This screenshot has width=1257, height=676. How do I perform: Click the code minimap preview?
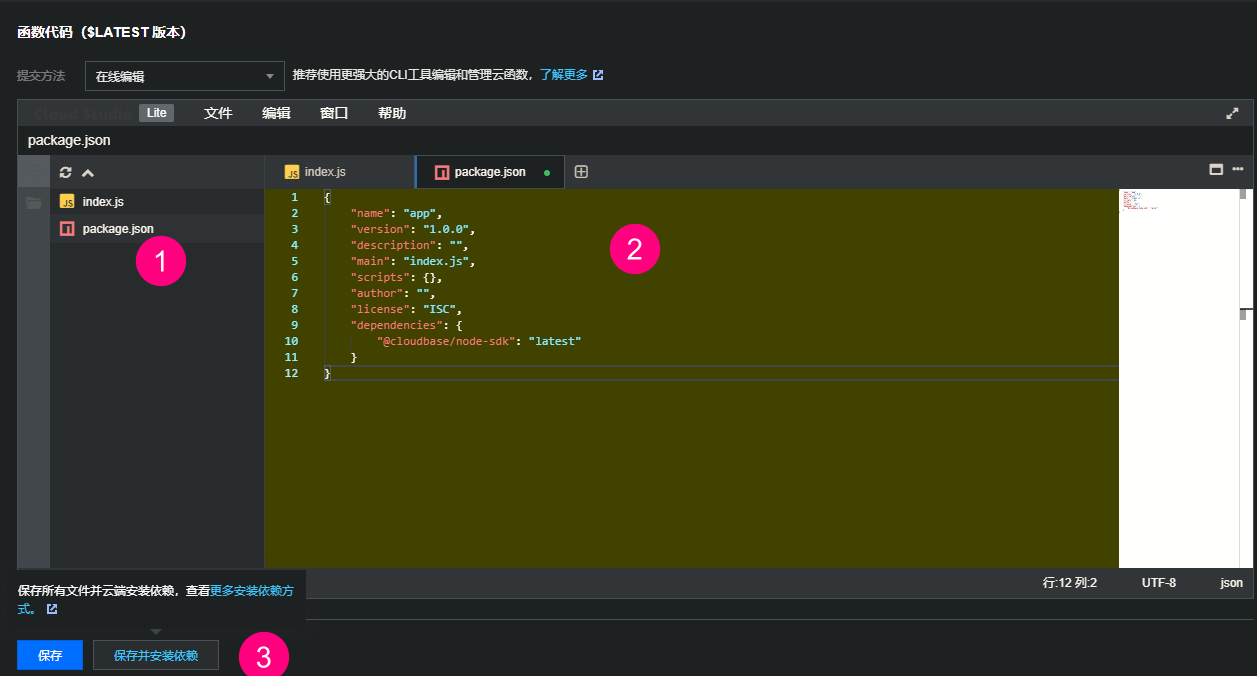[x=1139, y=200]
